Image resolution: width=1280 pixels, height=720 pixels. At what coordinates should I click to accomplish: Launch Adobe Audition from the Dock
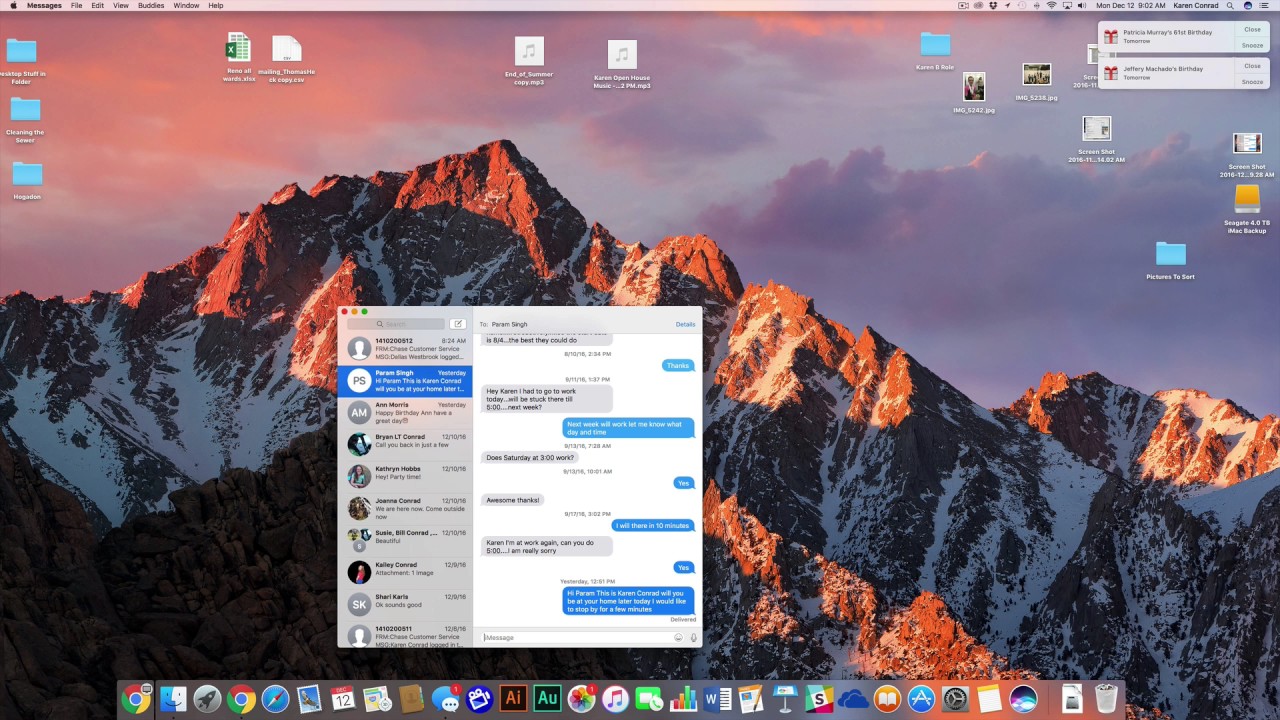pos(547,699)
